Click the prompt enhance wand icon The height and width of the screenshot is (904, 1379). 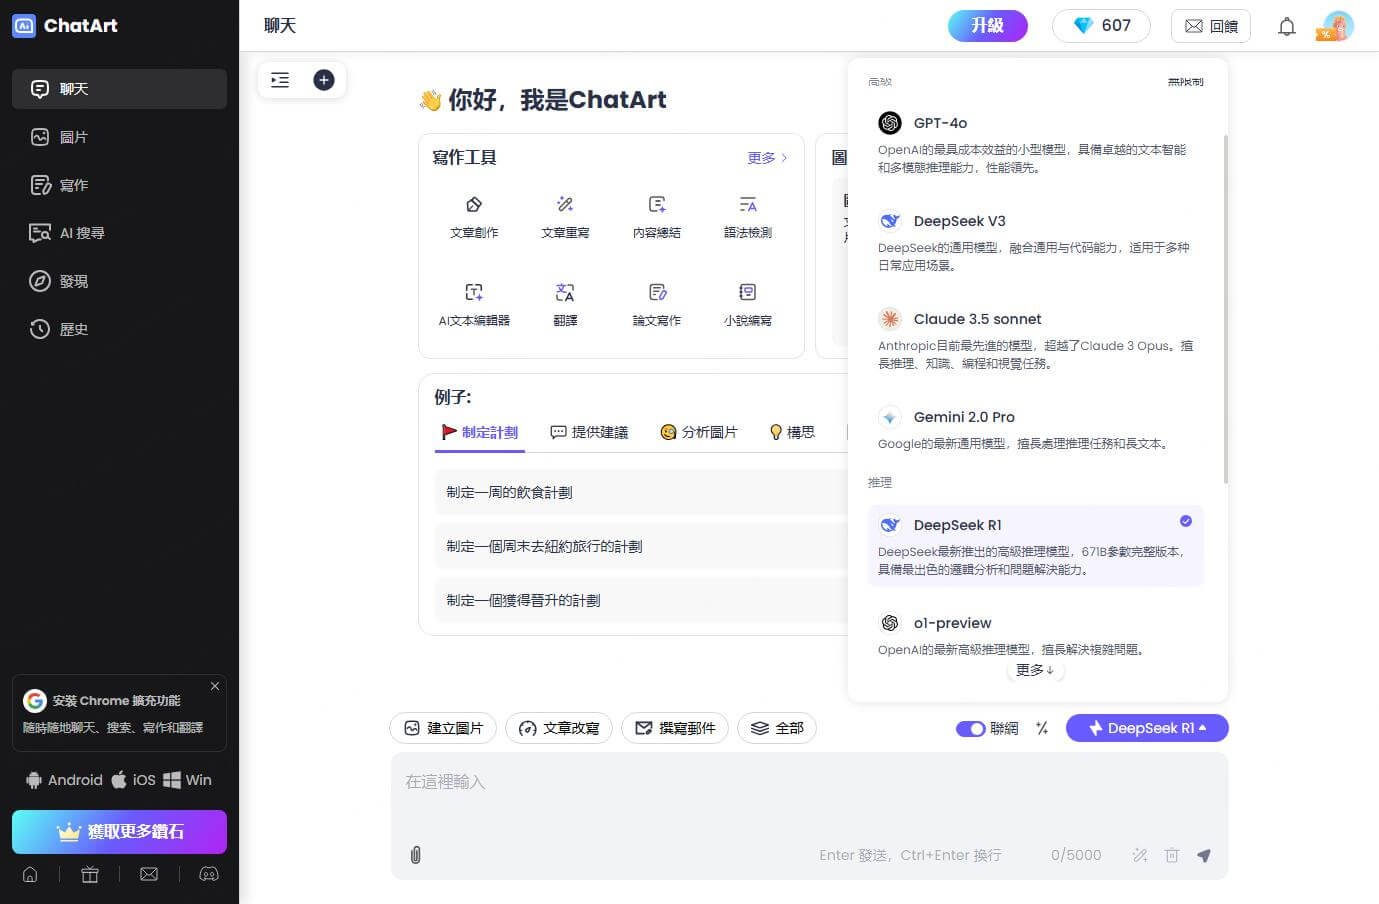(1139, 855)
